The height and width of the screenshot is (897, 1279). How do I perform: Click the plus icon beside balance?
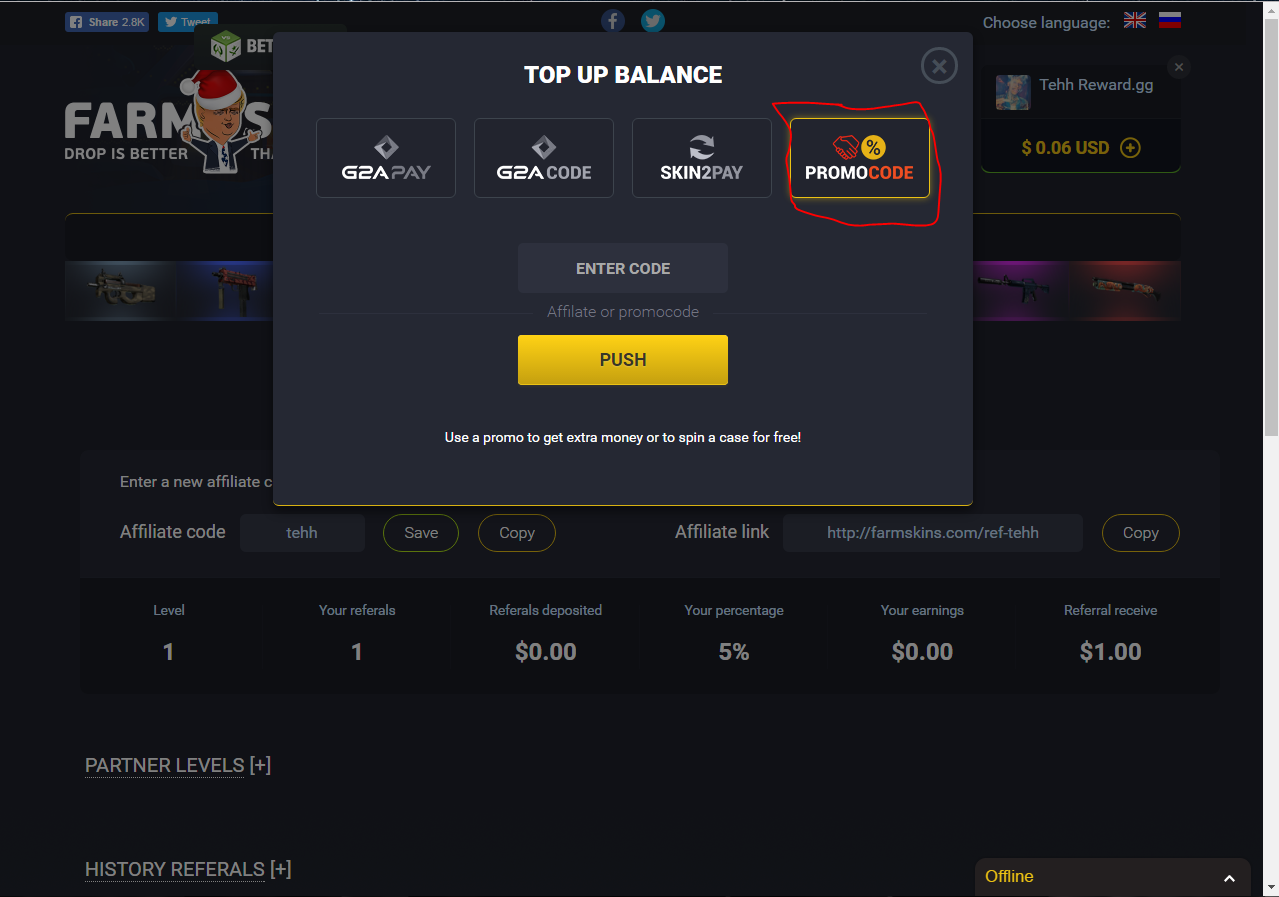point(1130,148)
